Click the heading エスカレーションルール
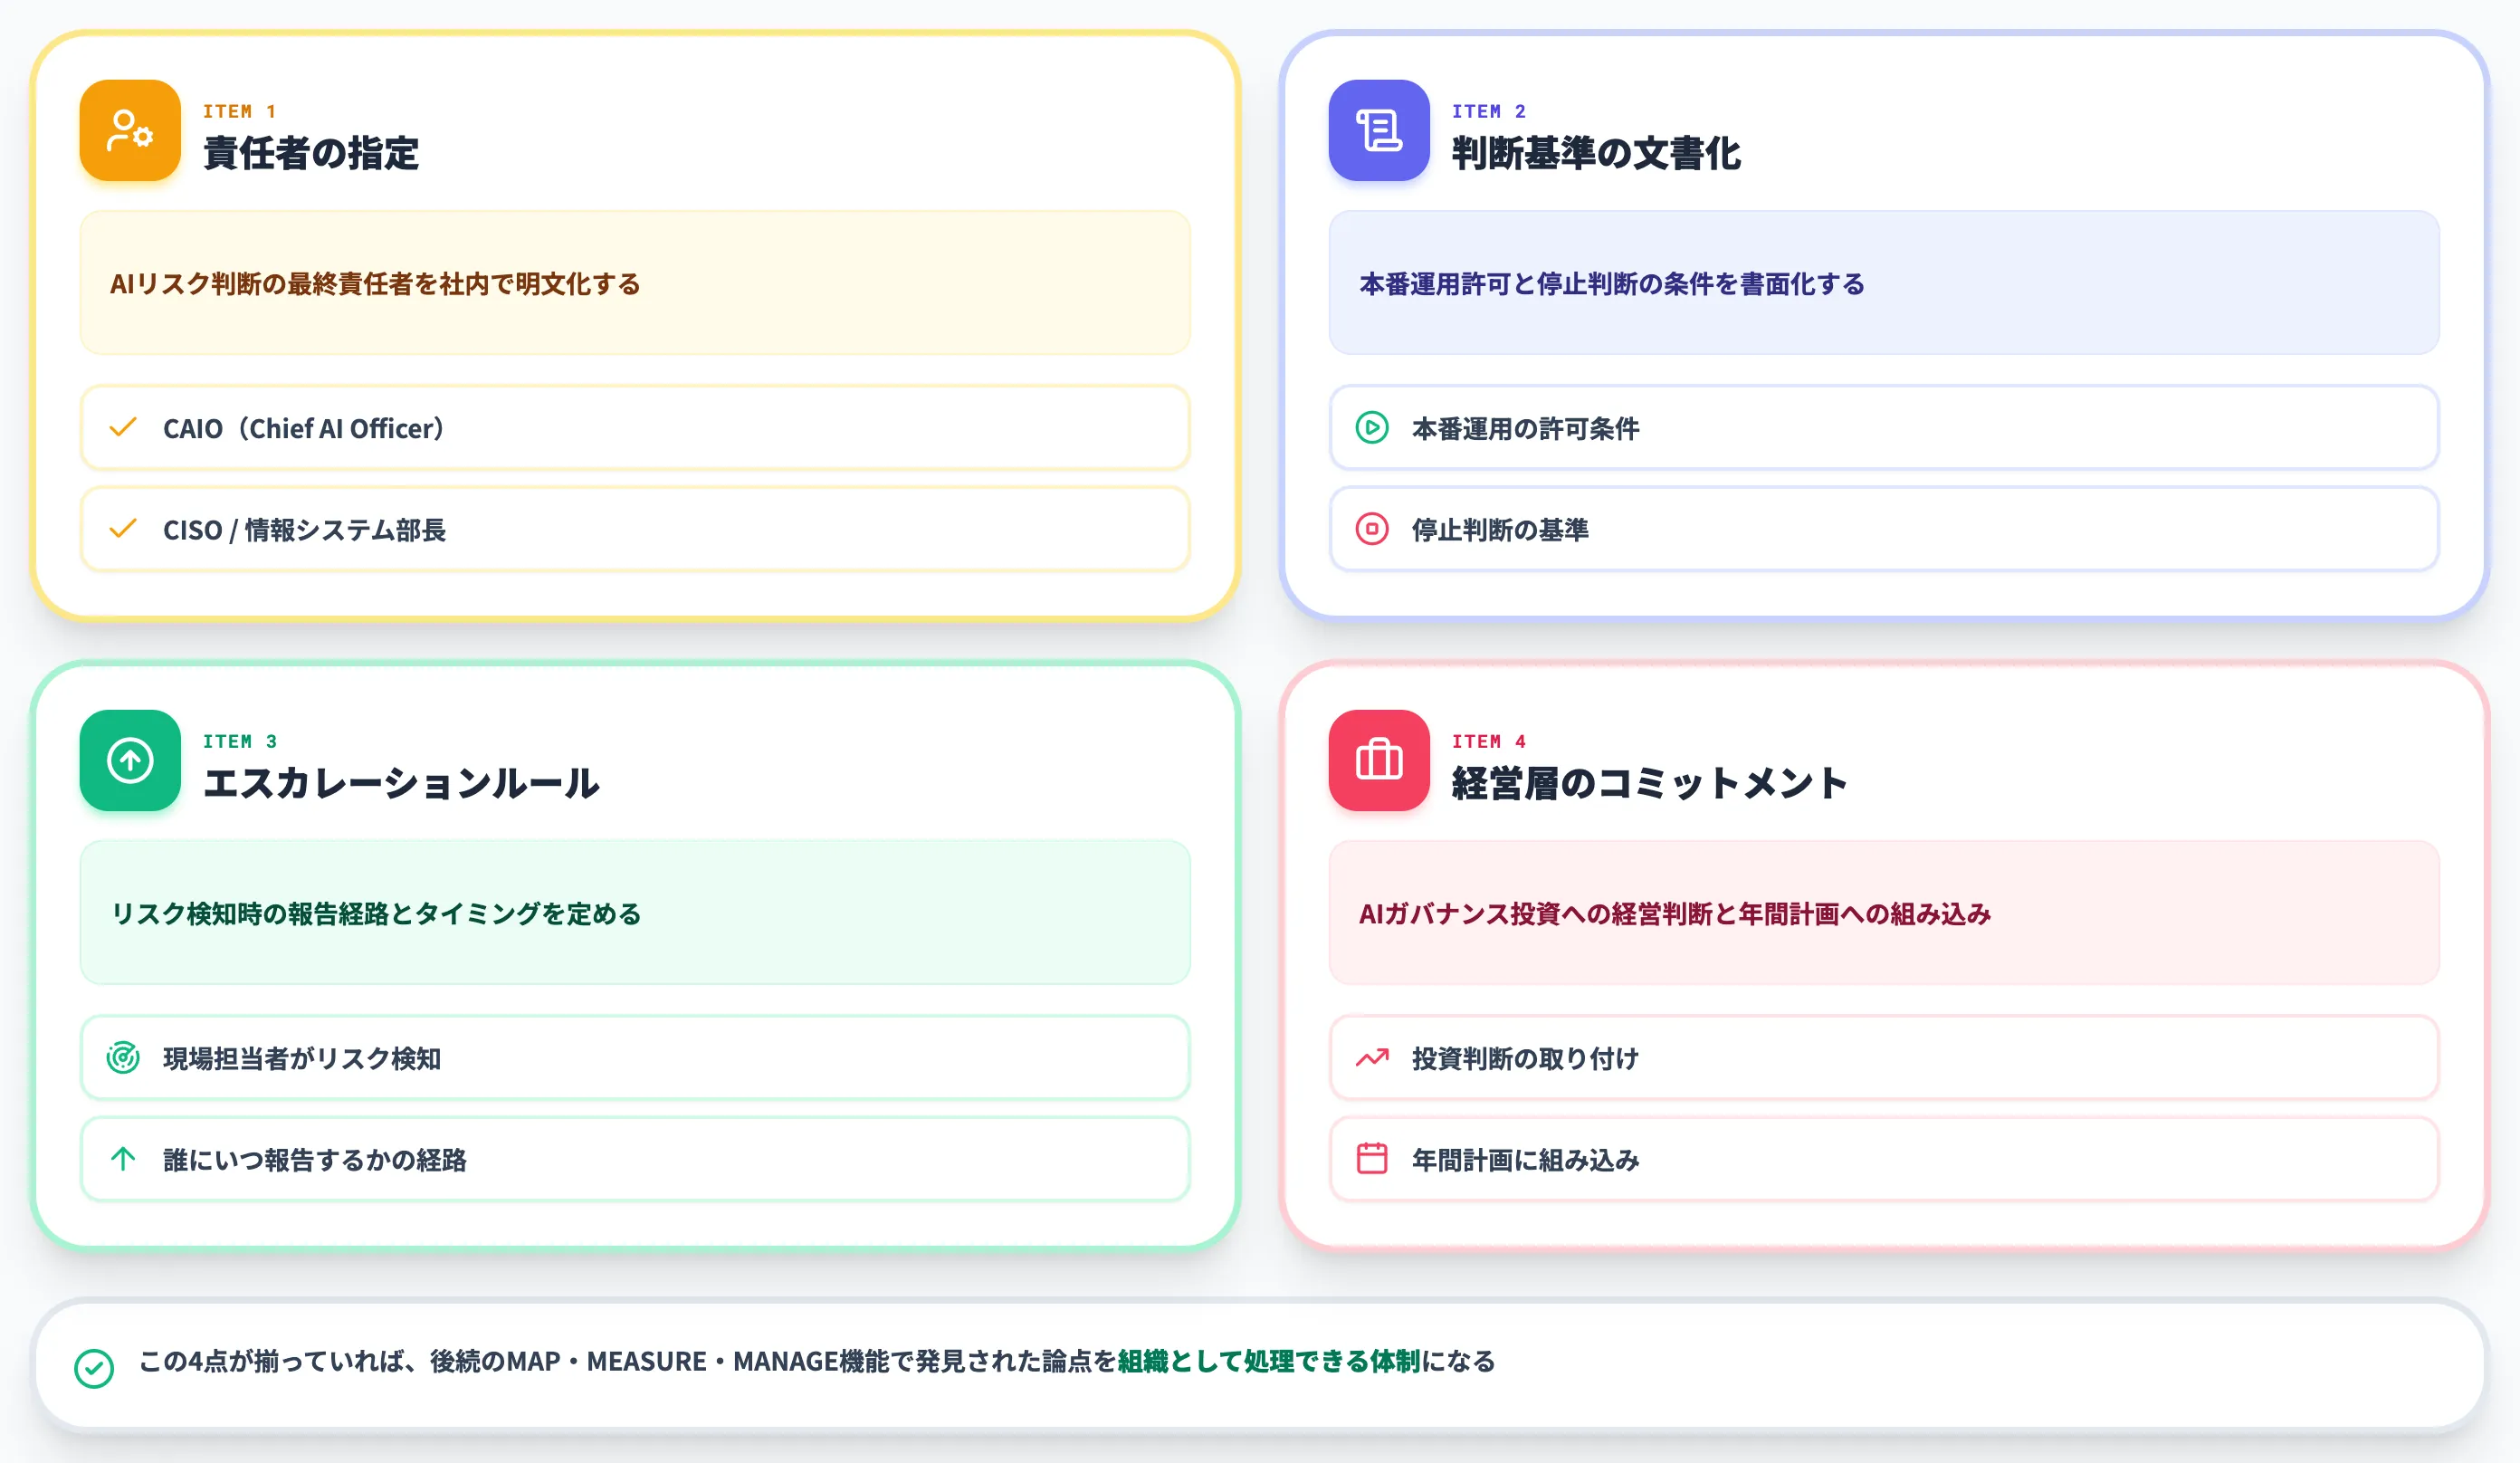The height and width of the screenshot is (1463, 2520). (x=401, y=783)
